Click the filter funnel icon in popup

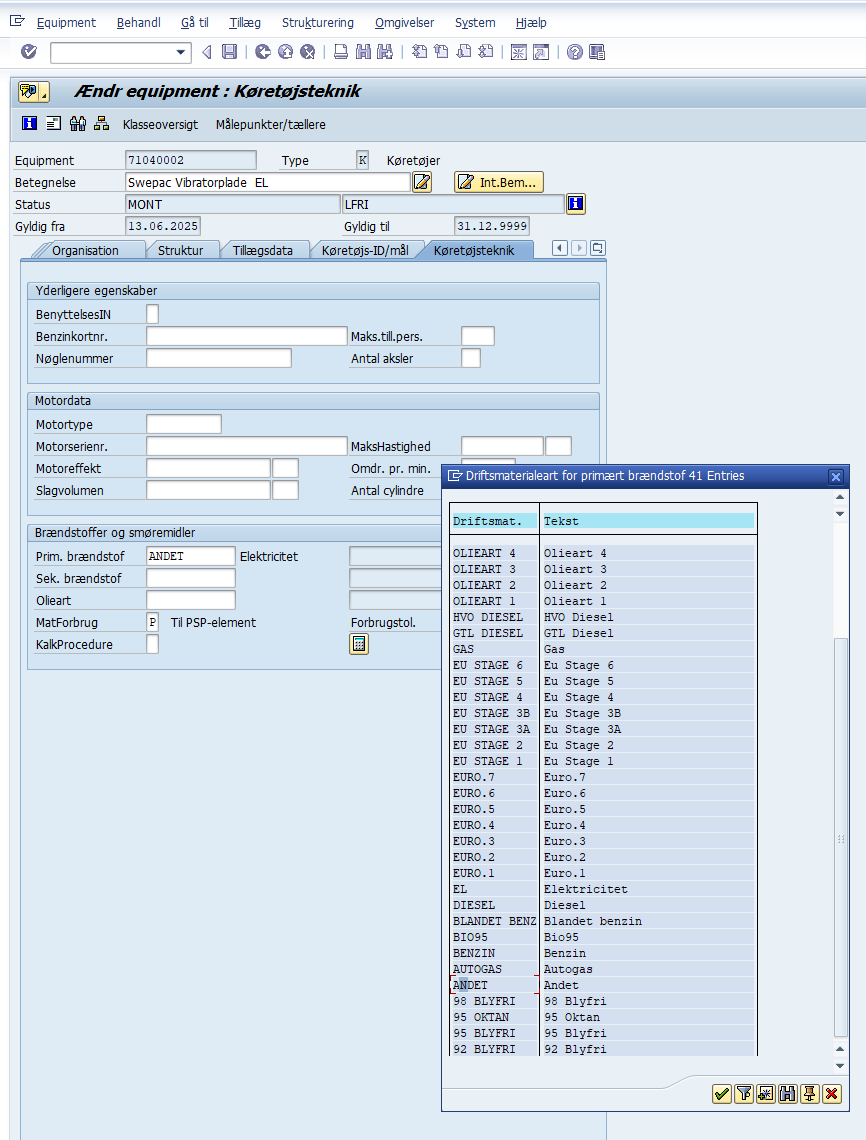tap(743, 1094)
